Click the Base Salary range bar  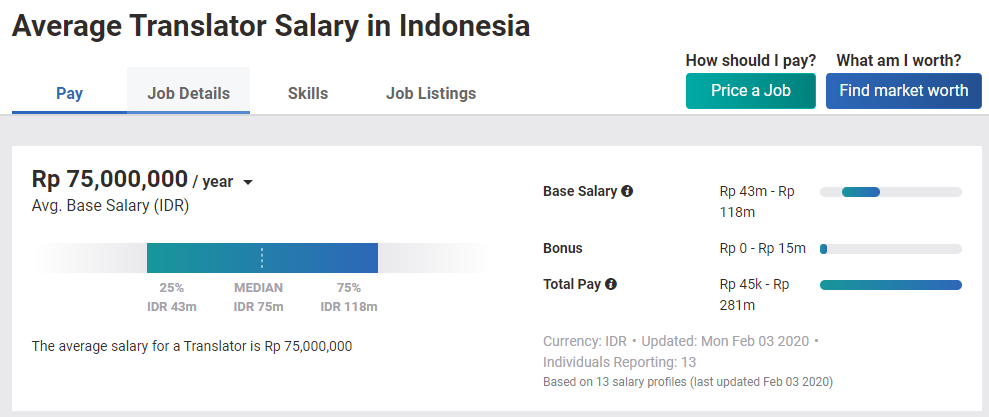point(891,192)
